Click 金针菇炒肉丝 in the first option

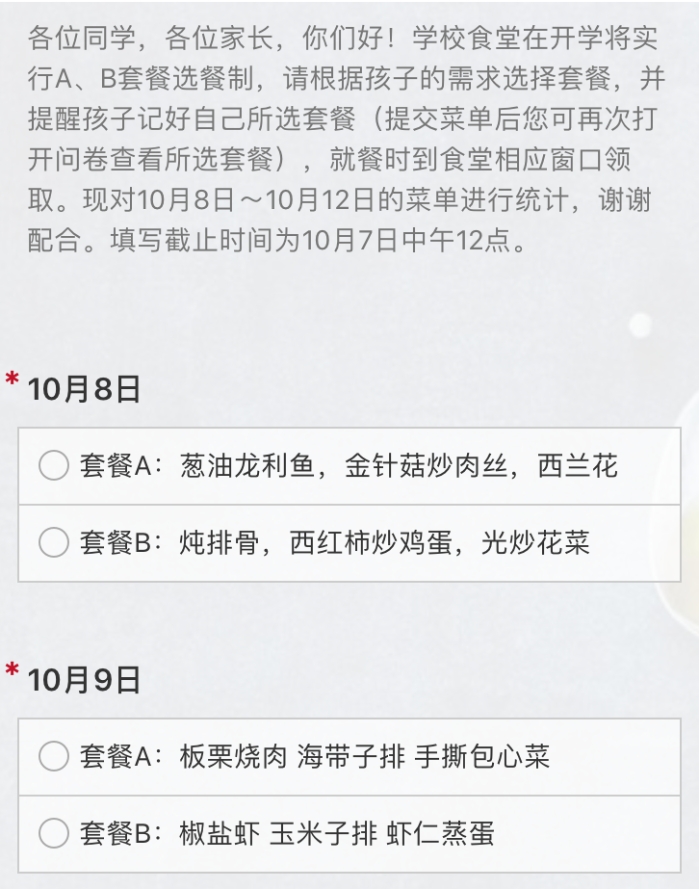click(x=426, y=466)
